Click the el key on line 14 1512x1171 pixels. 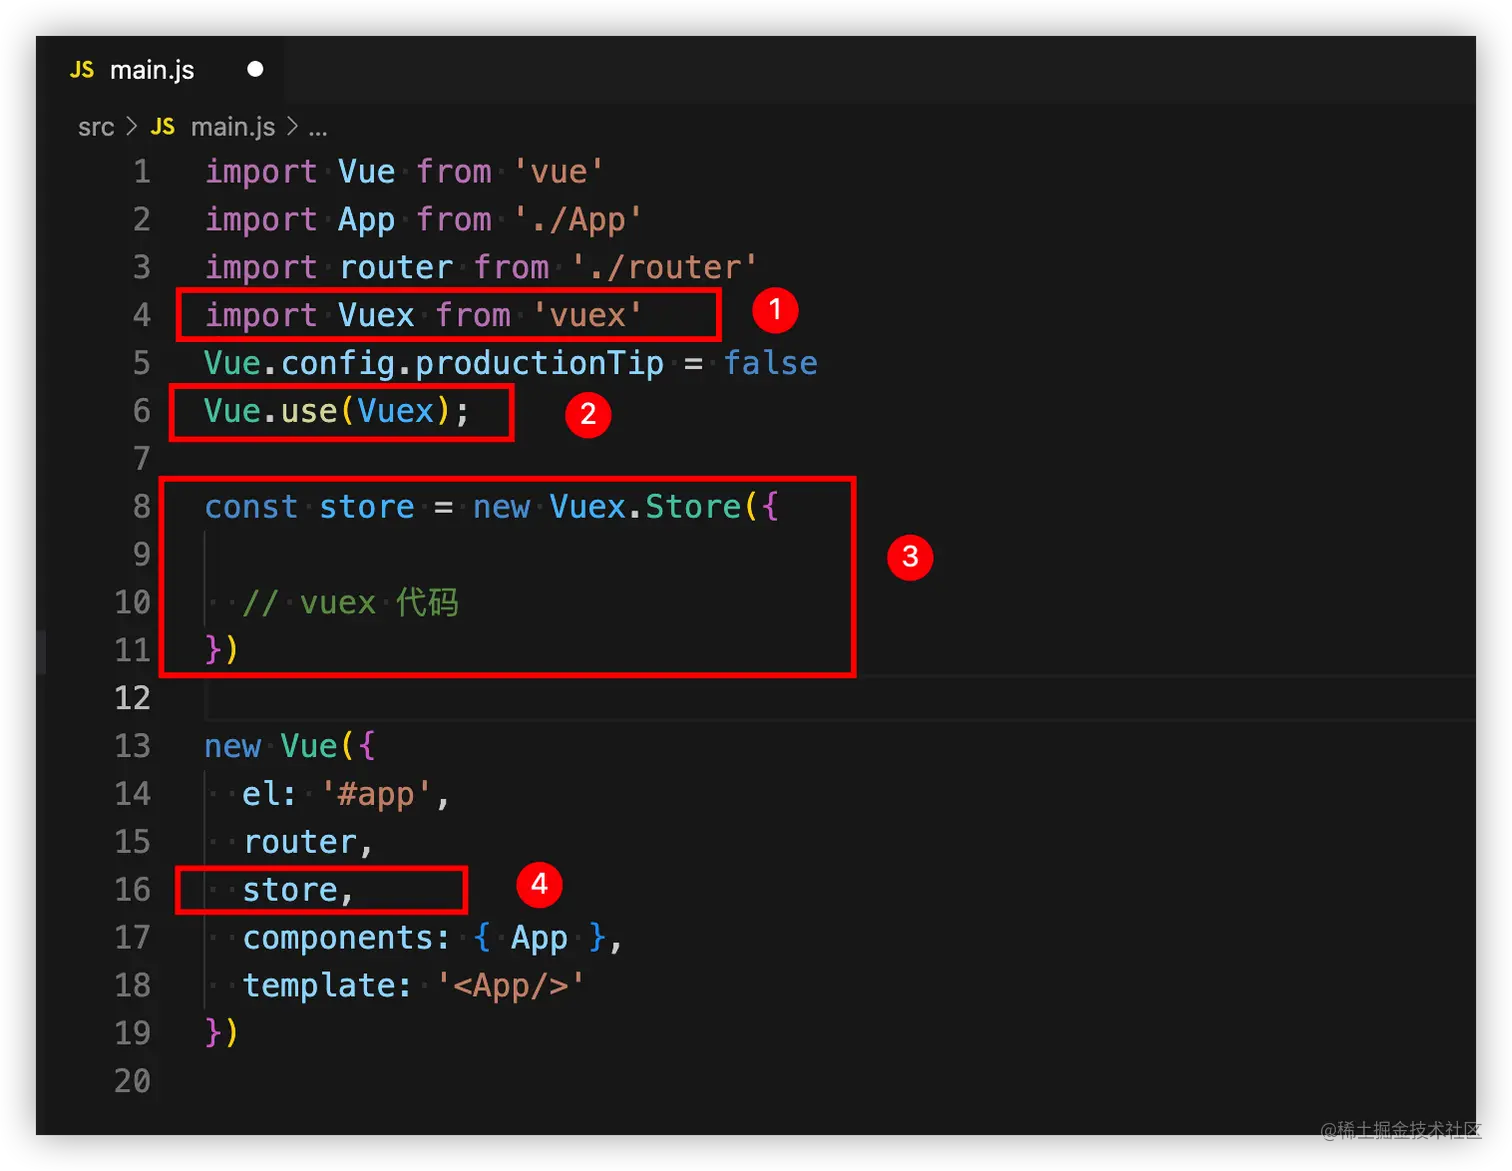pyautogui.click(x=261, y=795)
